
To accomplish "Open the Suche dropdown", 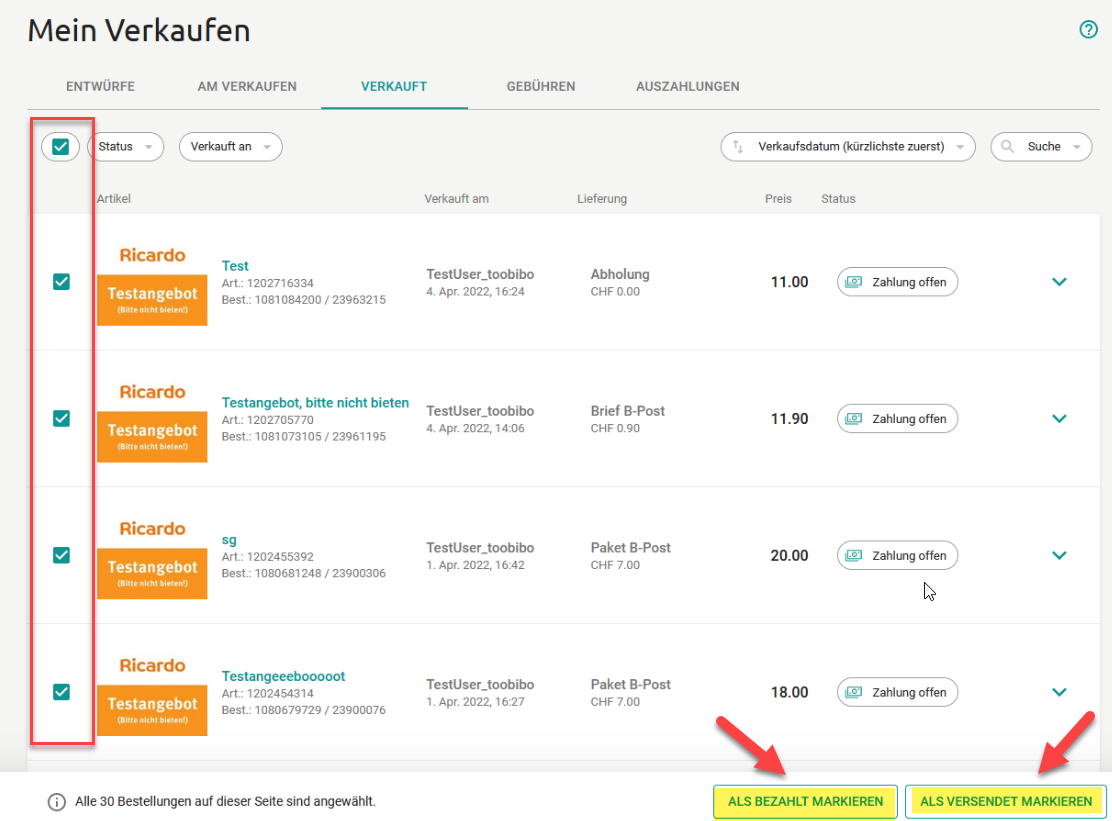I will point(1041,147).
